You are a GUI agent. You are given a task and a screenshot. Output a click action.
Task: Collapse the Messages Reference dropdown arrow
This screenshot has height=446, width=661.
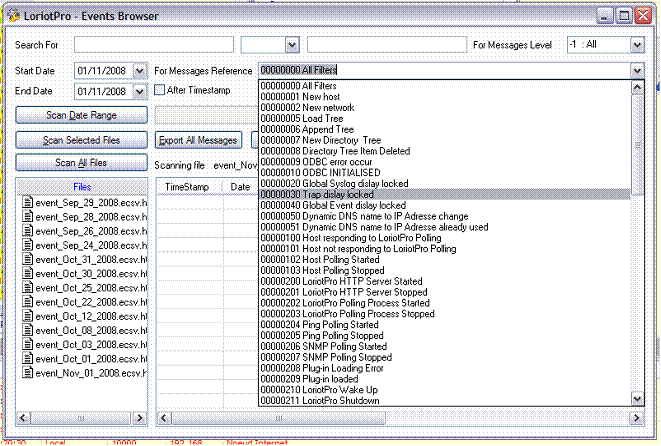637,70
